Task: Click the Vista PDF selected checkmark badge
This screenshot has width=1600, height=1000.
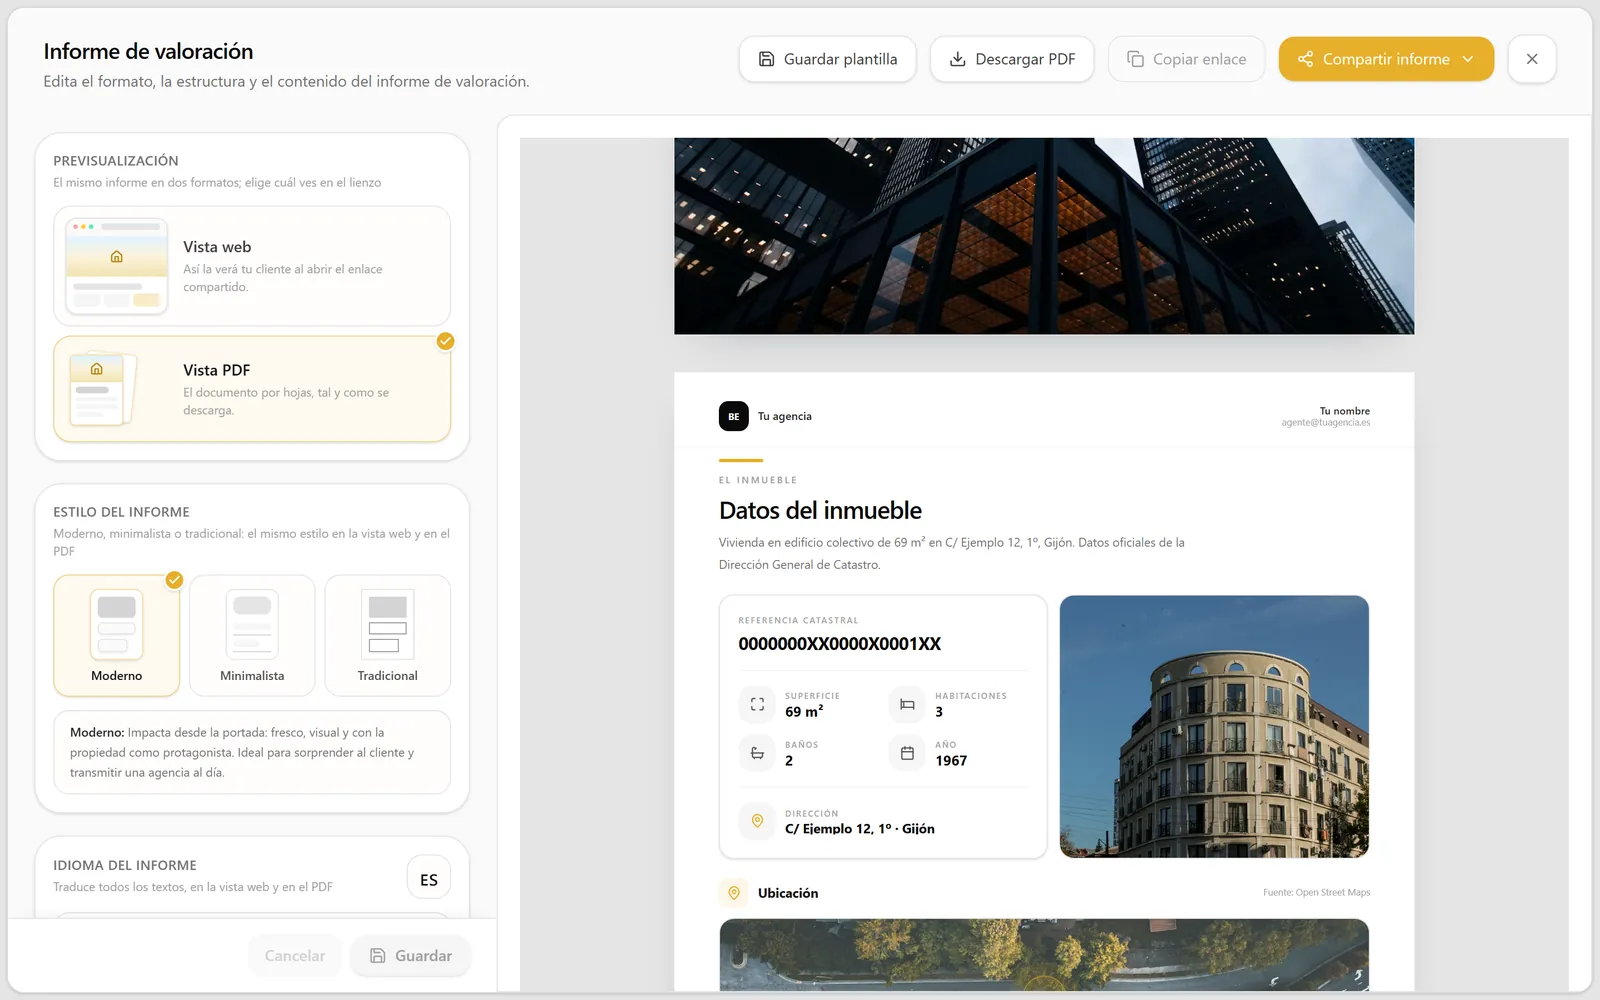Action: click(x=445, y=341)
